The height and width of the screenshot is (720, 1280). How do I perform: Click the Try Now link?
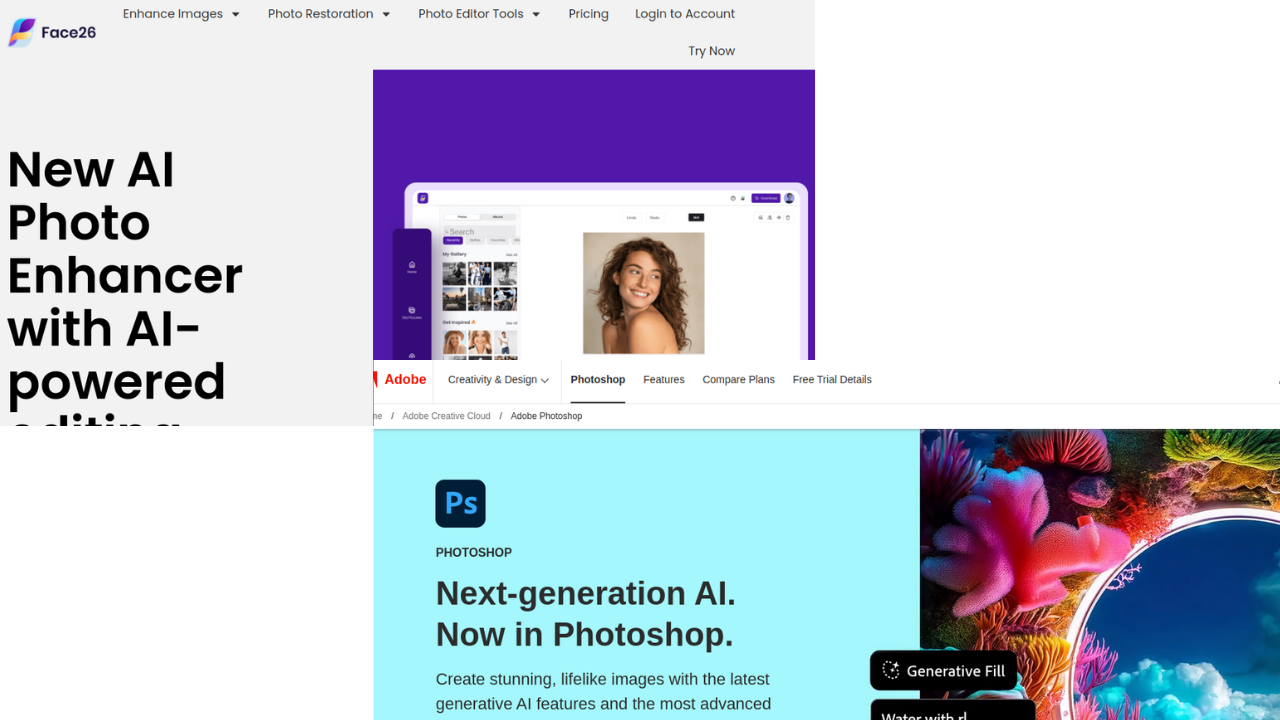coord(711,51)
